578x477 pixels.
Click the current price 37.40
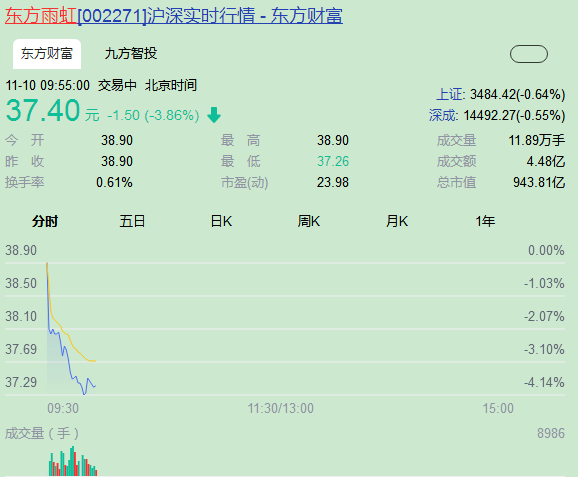click(43, 110)
